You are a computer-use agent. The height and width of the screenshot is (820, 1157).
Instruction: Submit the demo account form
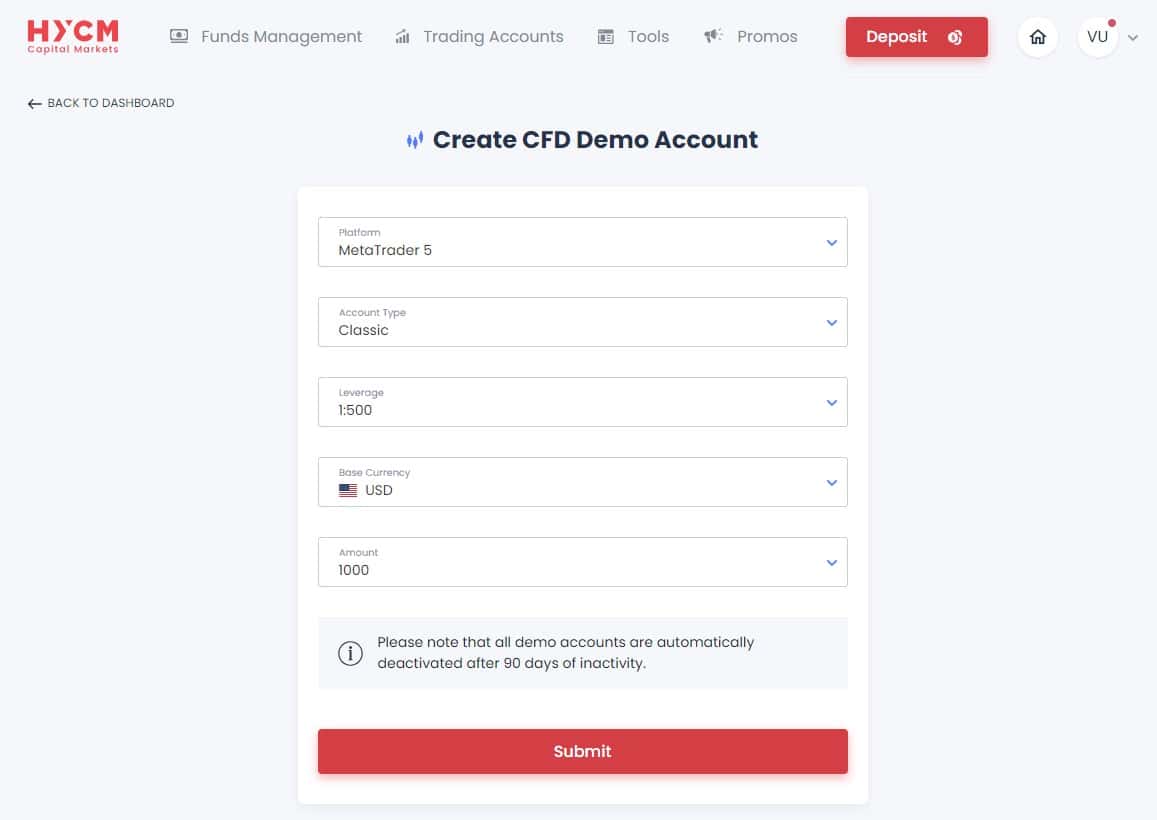582,751
